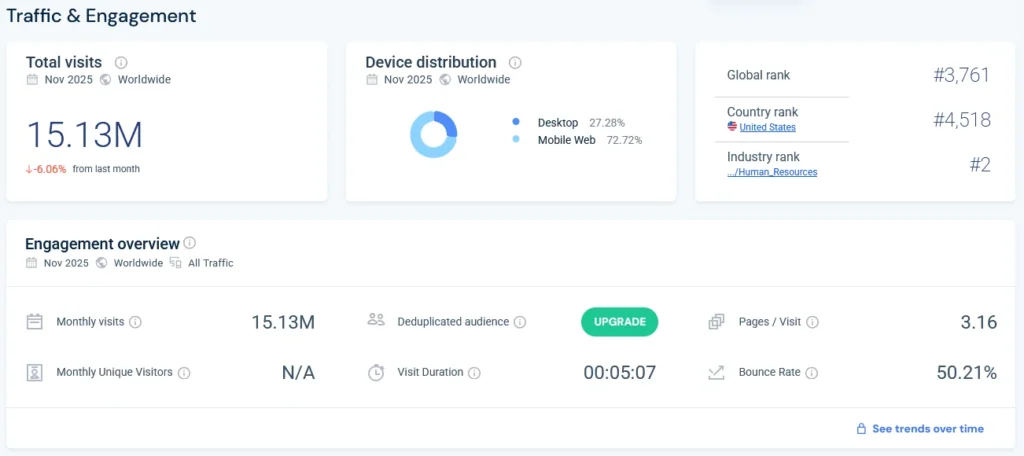1024x456 pixels.
Task: Click the Visit Duration stopwatch icon
Action: [x=376, y=373]
